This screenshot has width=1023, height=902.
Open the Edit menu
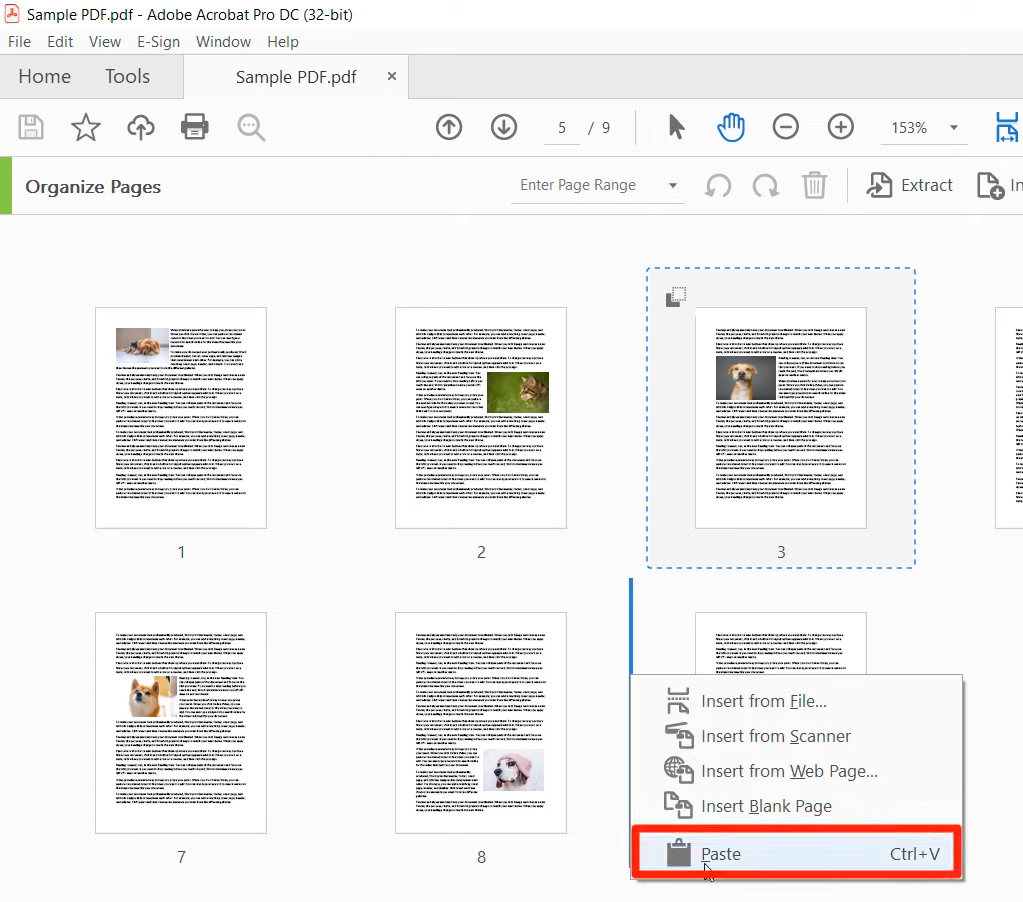pyautogui.click(x=59, y=42)
